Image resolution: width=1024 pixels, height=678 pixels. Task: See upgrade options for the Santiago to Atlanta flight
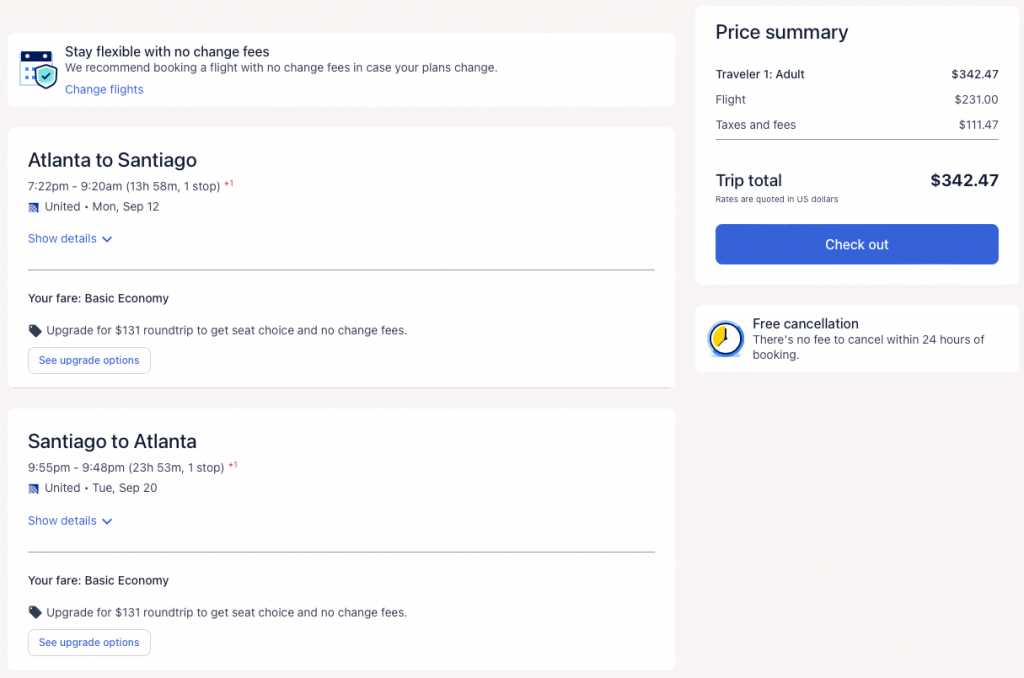tap(89, 643)
